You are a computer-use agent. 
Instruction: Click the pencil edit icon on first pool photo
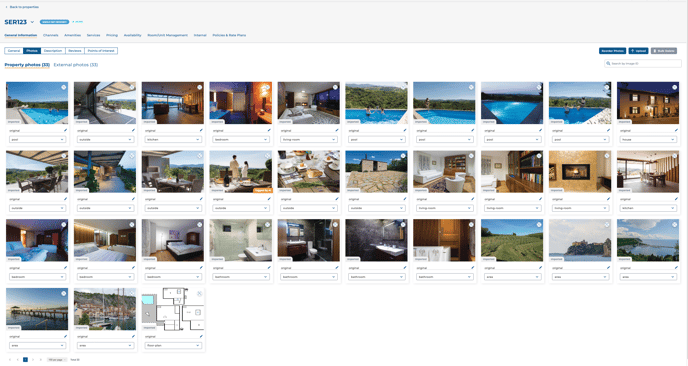(x=66, y=130)
